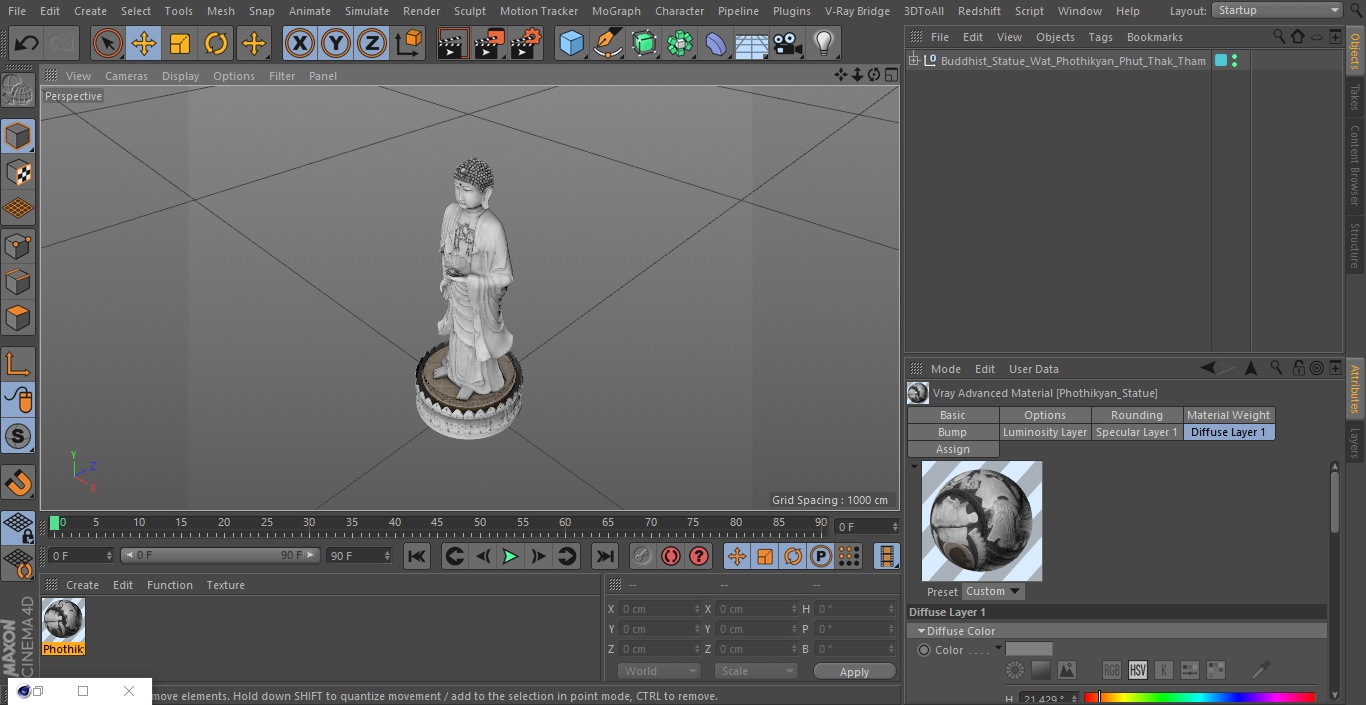Click the diffuse Color swatch
The image size is (1366, 705).
click(1029, 649)
